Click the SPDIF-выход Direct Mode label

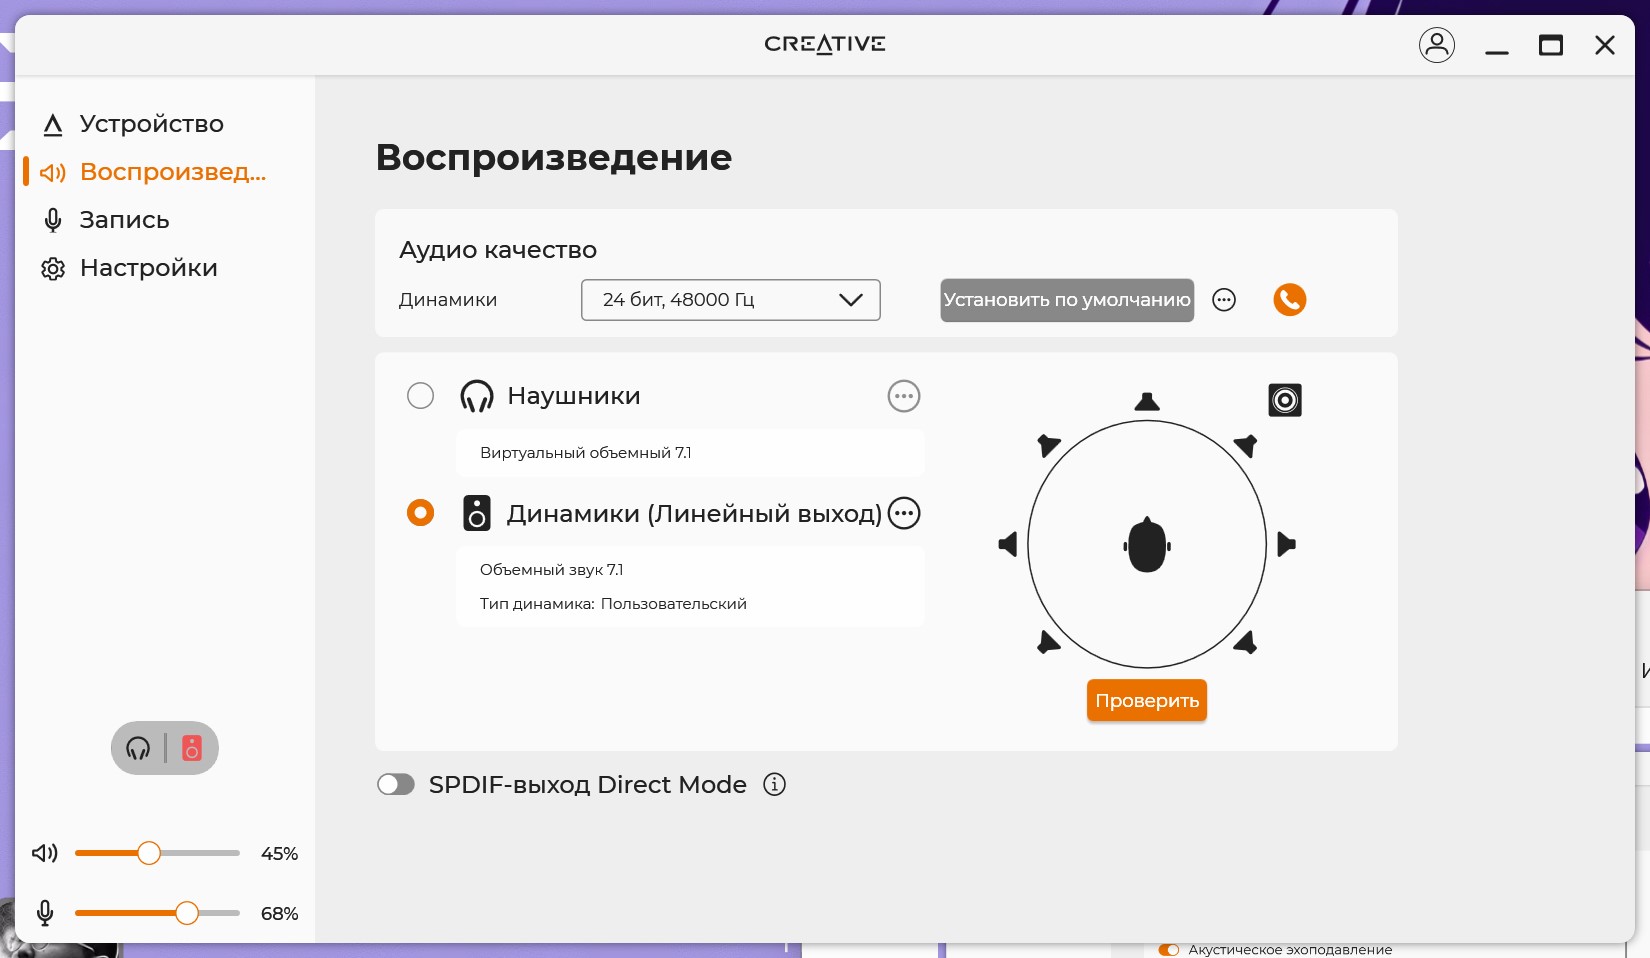588,785
